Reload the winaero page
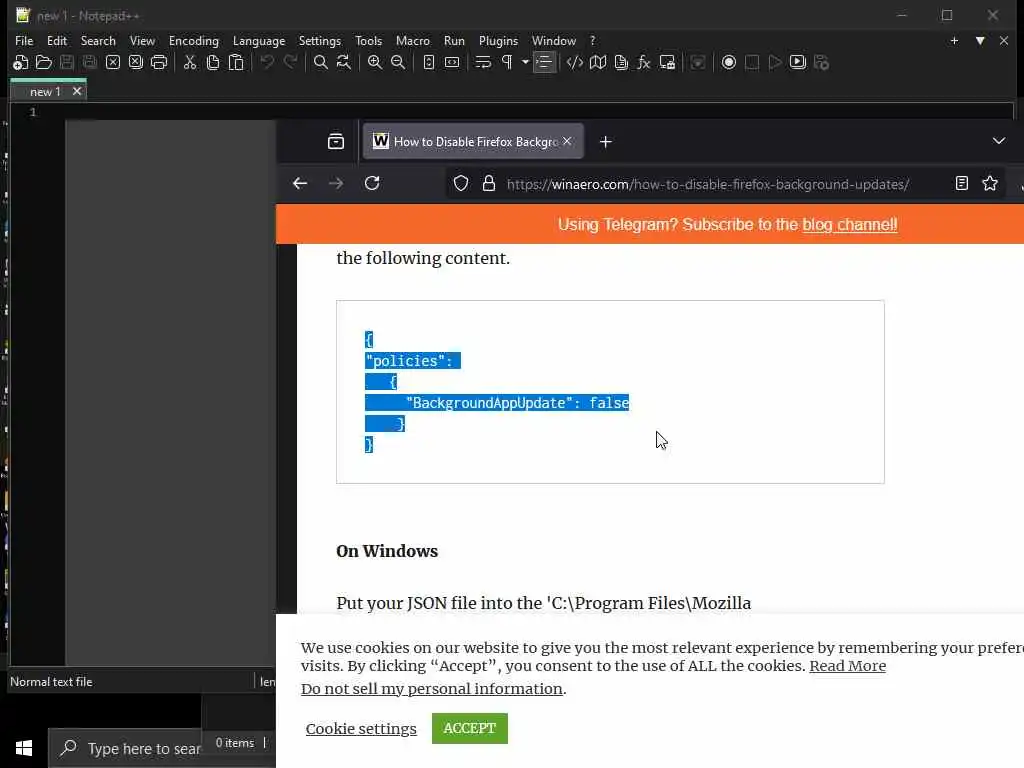Image resolution: width=1024 pixels, height=768 pixels. [372, 184]
